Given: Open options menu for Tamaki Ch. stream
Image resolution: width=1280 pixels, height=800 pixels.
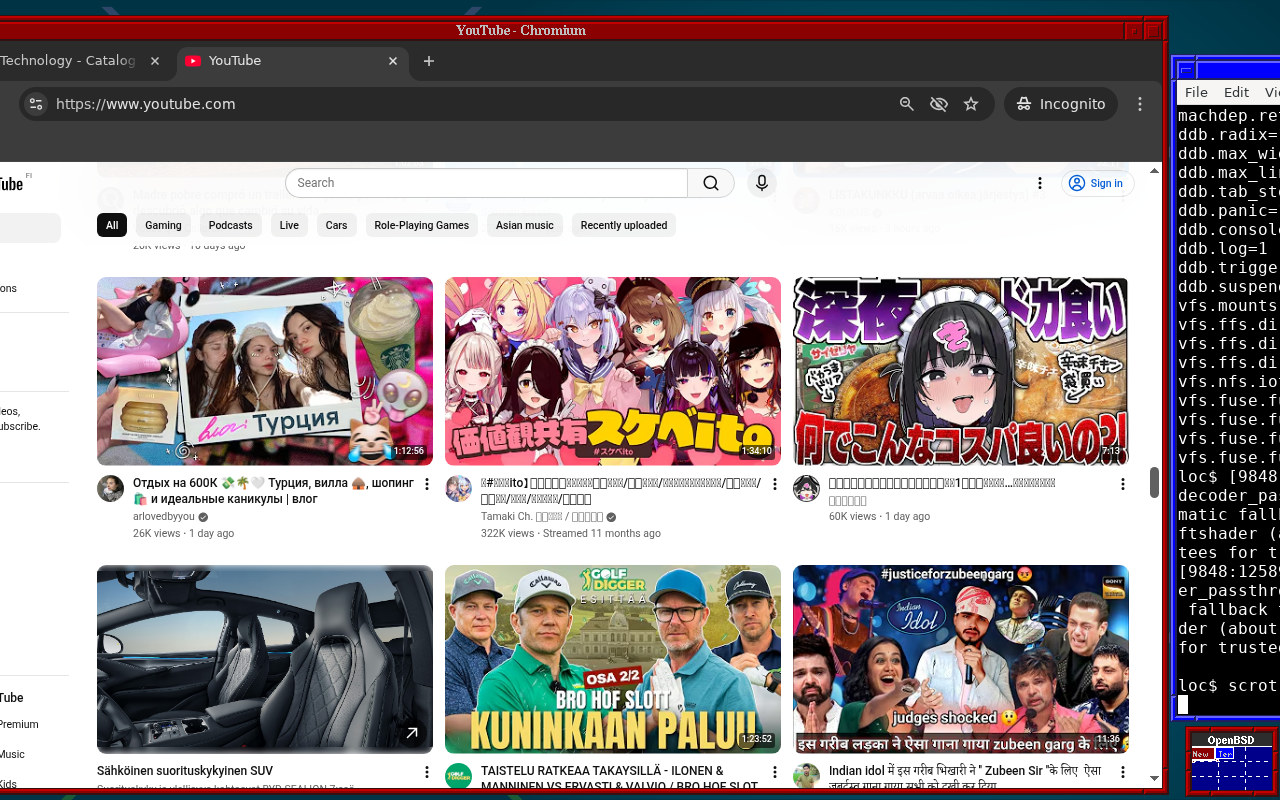Looking at the screenshot, I should click(775, 484).
